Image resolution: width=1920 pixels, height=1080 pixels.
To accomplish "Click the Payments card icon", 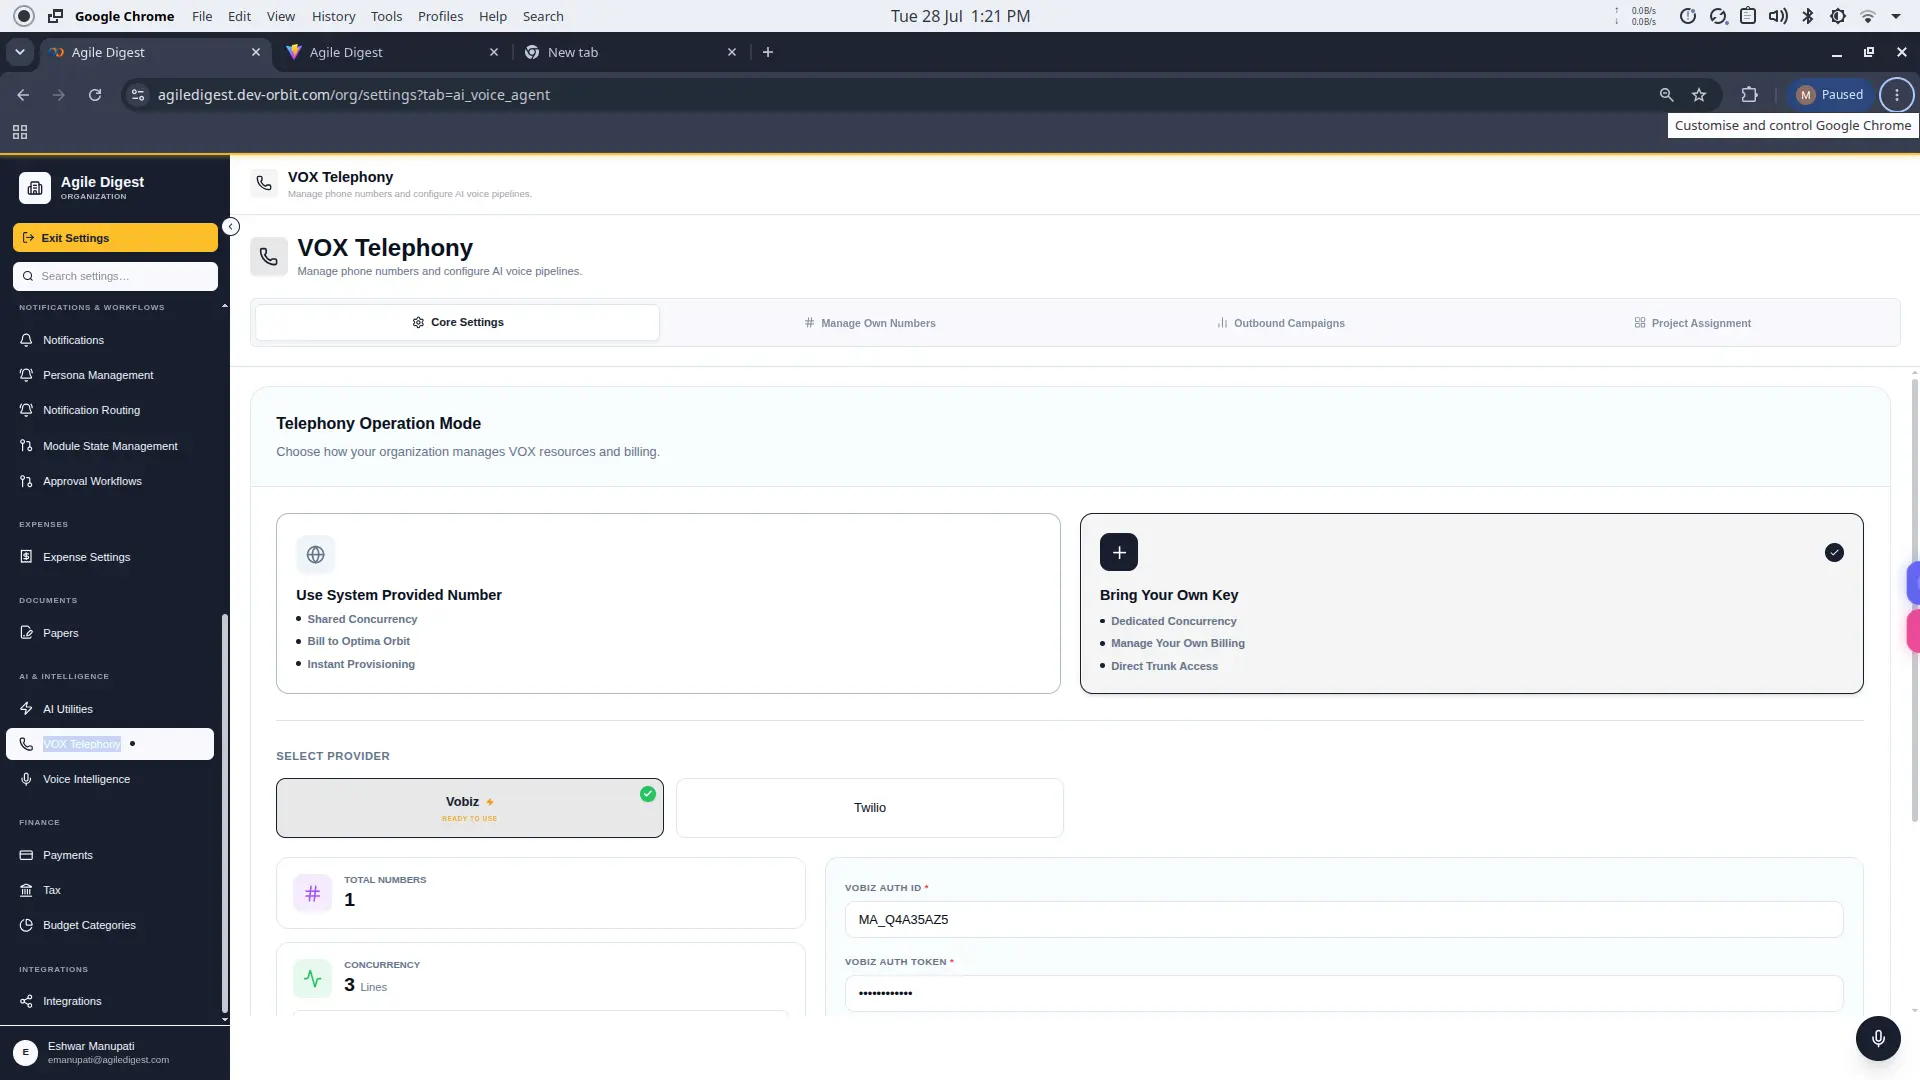I will [x=26, y=855].
